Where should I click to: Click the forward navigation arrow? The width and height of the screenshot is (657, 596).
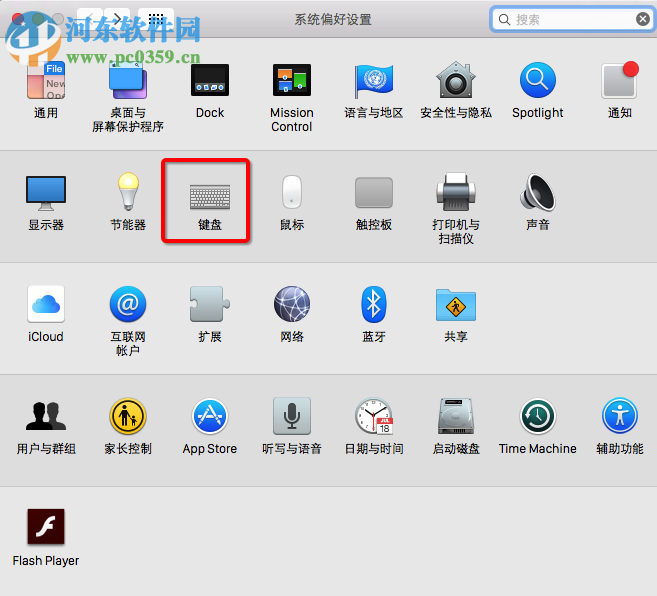117,18
